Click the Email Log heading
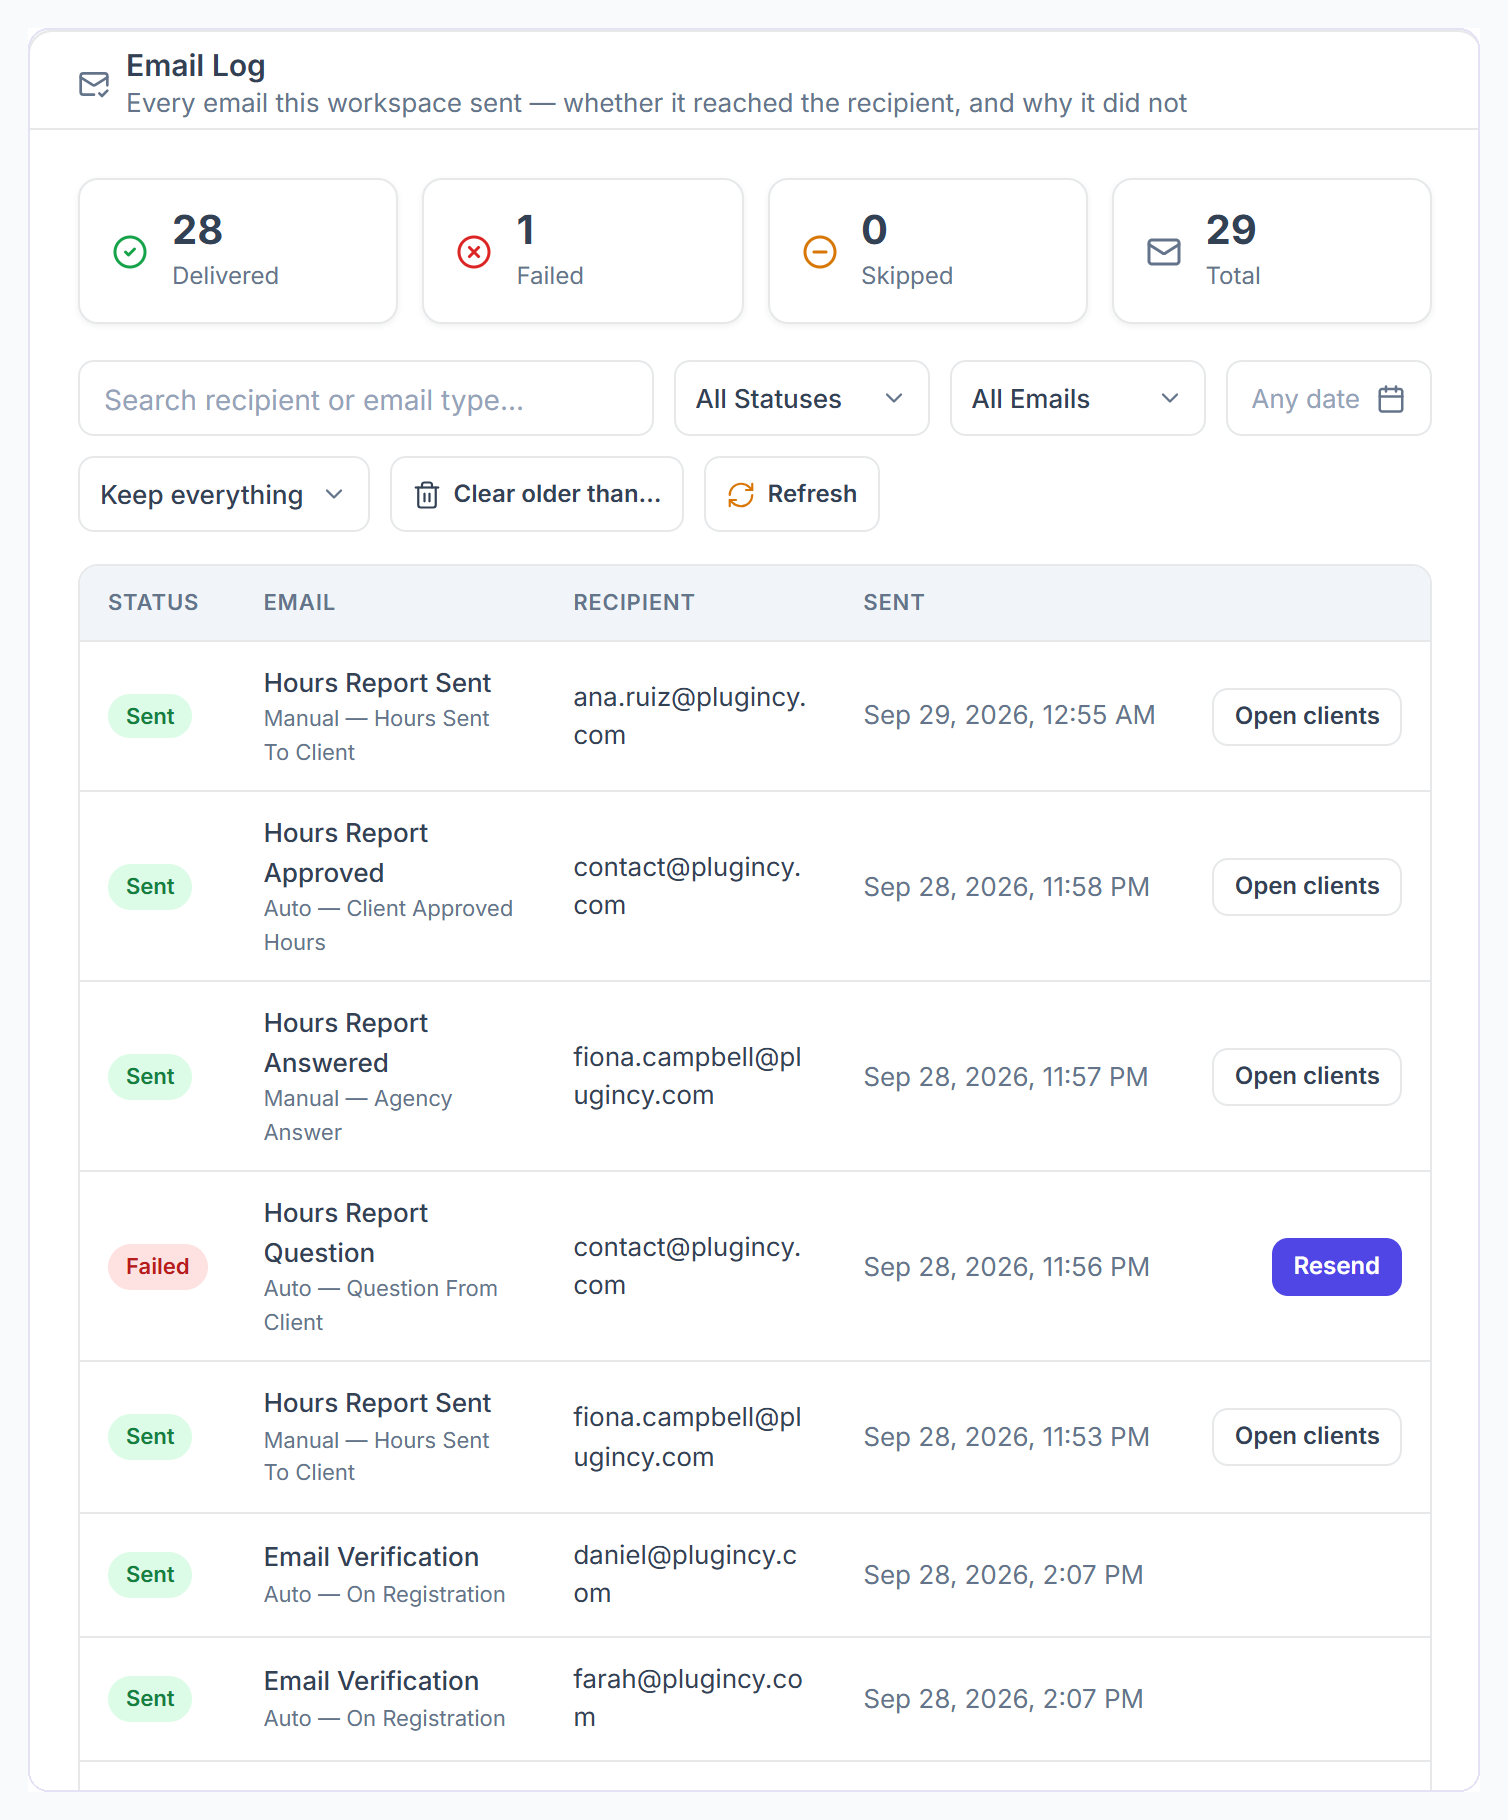The width and height of the screenshot is (1508, 1820). point(196,66)
